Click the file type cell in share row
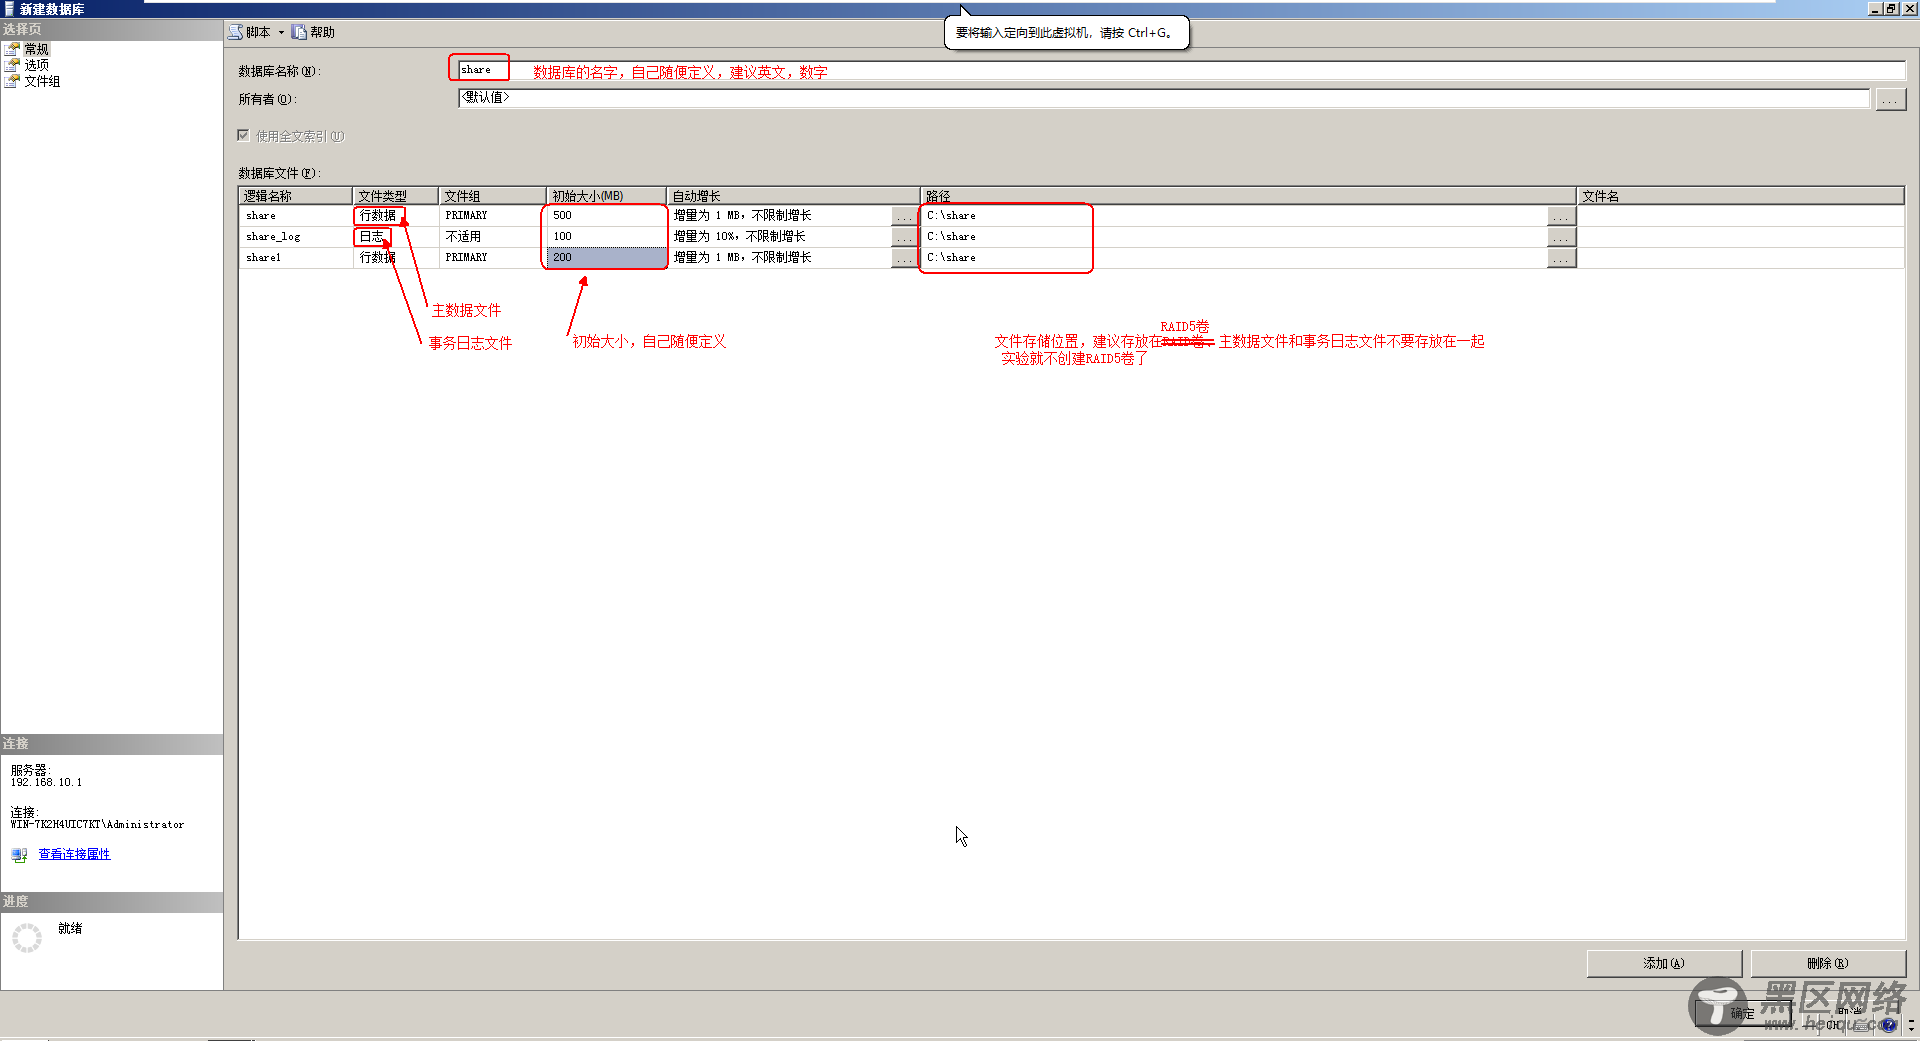1920x1041 pixels. click(x=396, y=216)
